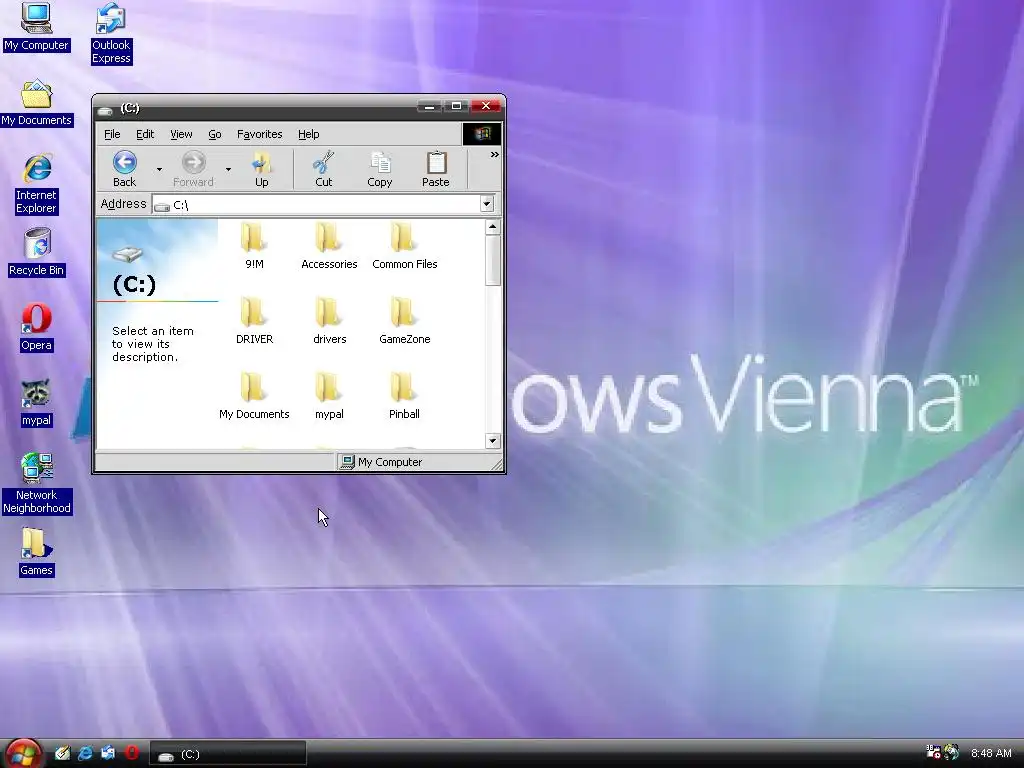Open the Forward history dropdown arrow
This screenshot has width=1024, height=768.
tap(228, 170)
